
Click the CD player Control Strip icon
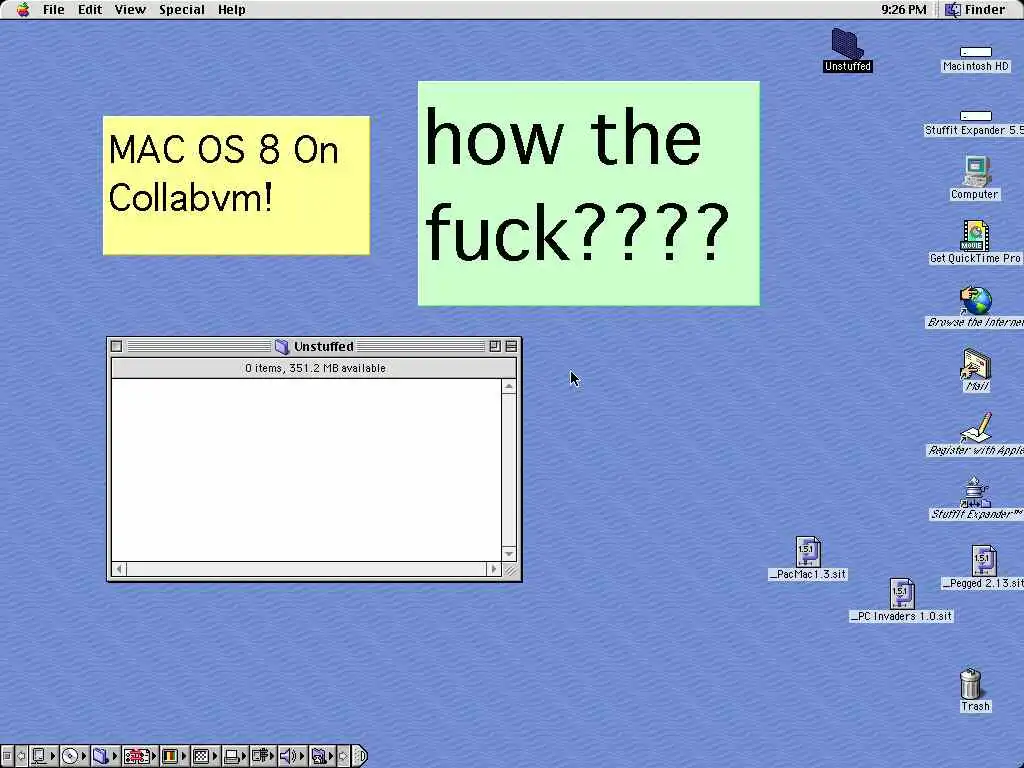[x=70, y=756]
